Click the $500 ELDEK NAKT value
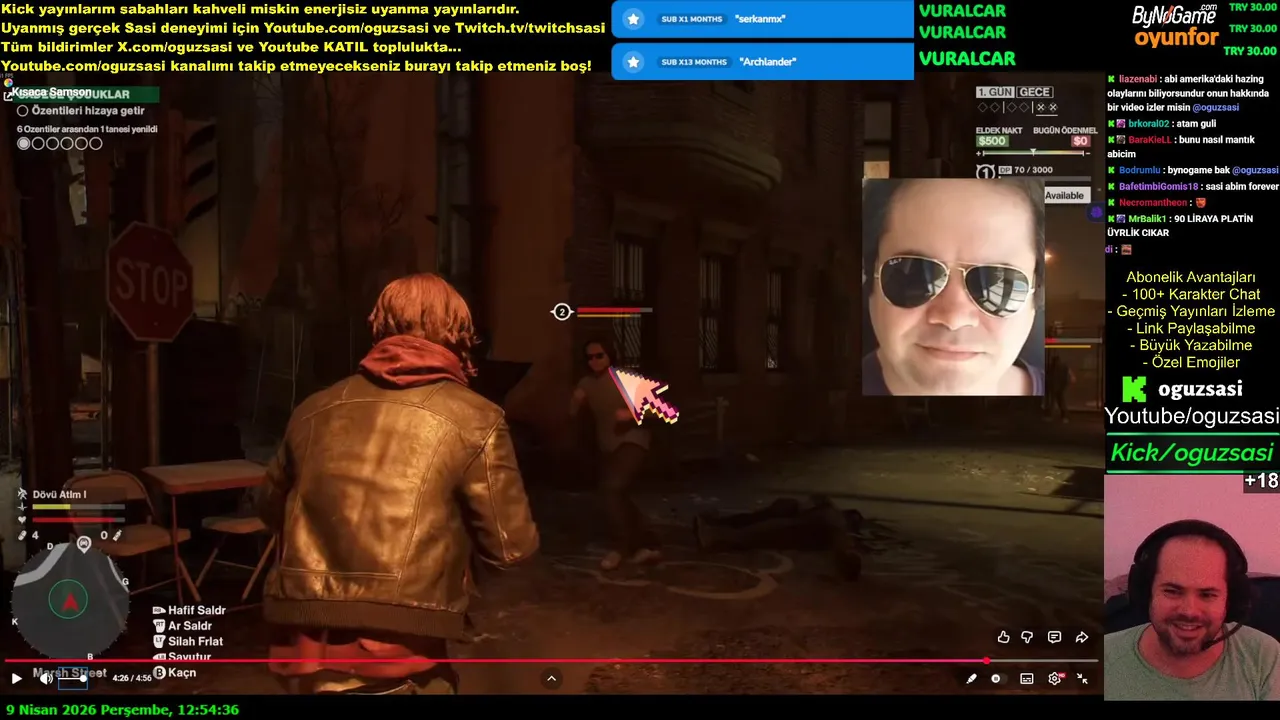The width and height of the screenshot is (1280, 720). coord(992,141)
